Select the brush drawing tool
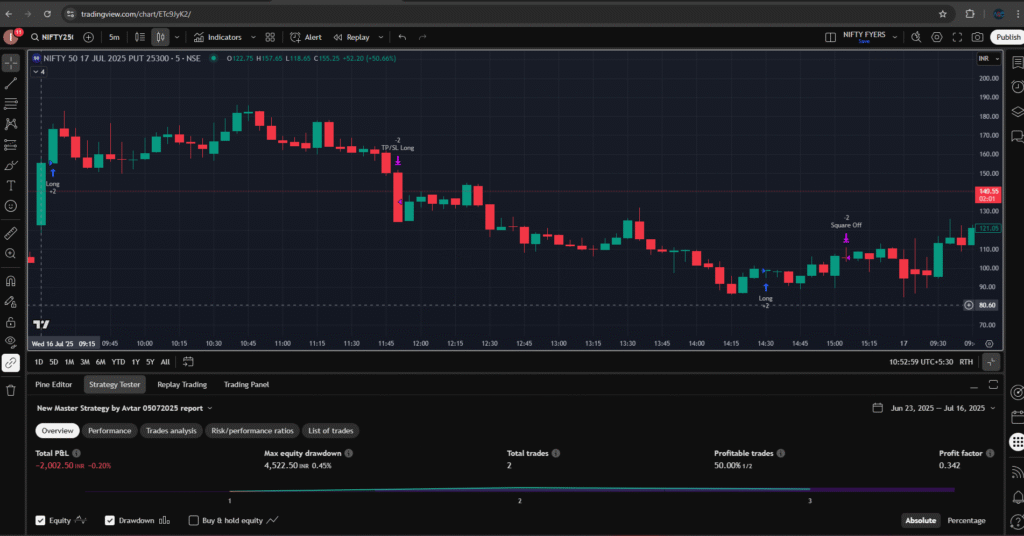1024x536 pixels. pos(11,165)
